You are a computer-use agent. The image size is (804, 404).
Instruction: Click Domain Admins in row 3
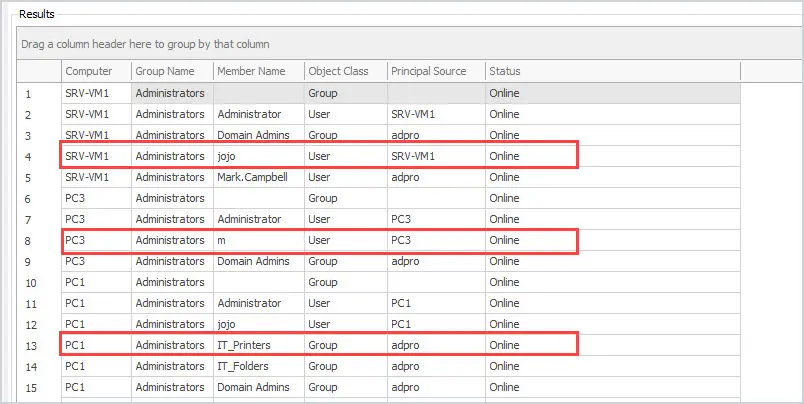pos(253,135)
